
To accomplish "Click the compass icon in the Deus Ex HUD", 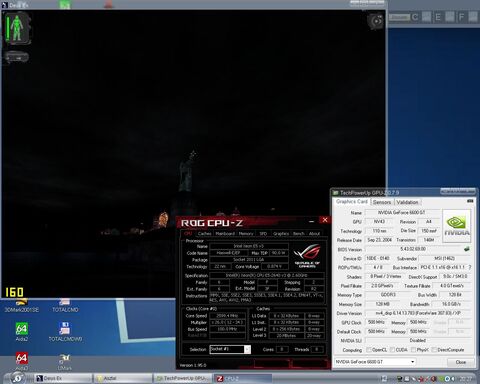I will click(x=376, y=21).
